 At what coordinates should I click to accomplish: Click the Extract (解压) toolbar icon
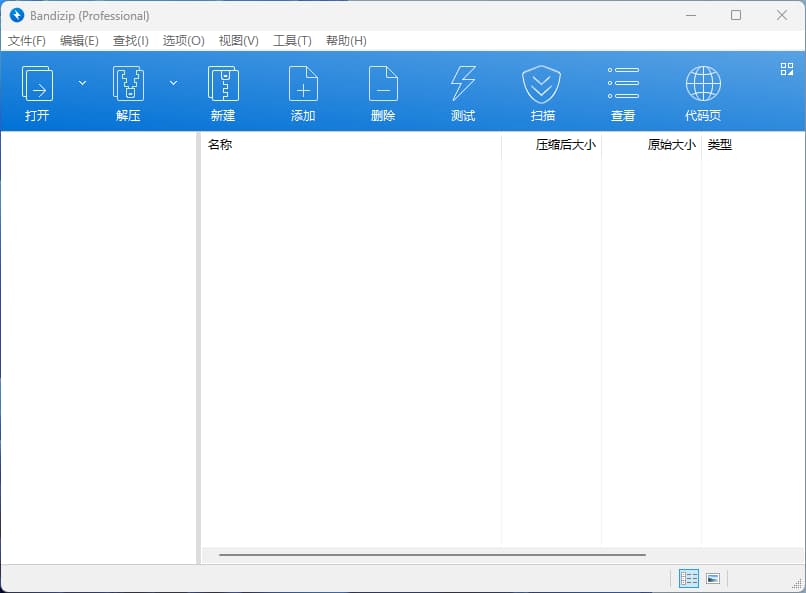coord(128,85)
